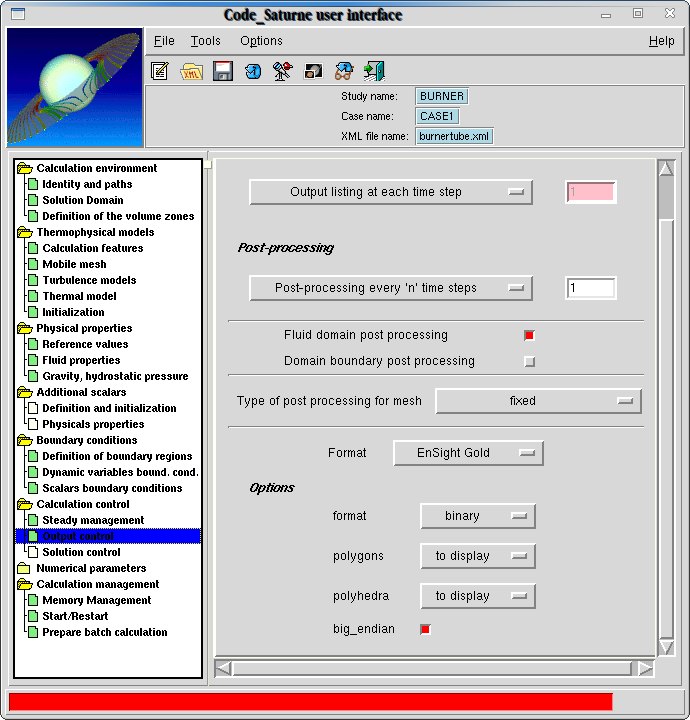The image size is (690, 720).
Task: Open Memory Management page
Action: point(96,600)
